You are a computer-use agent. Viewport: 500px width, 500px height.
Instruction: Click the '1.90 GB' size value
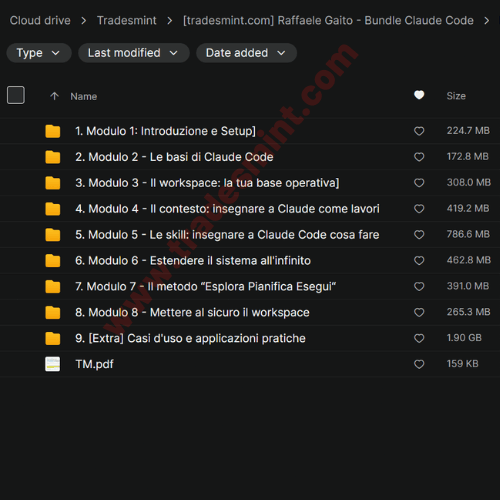[x=464, y=338]
